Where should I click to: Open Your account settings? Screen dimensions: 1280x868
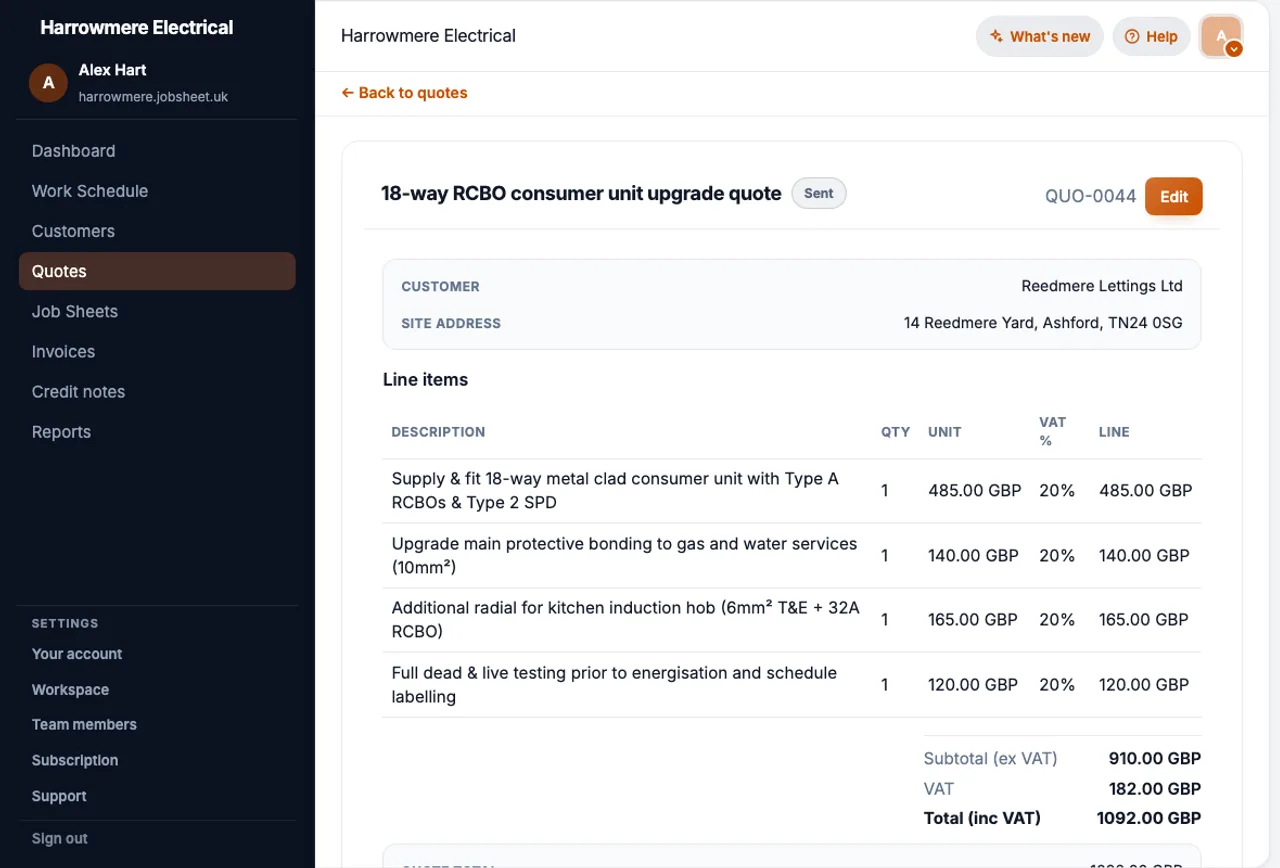pos(77,654)
